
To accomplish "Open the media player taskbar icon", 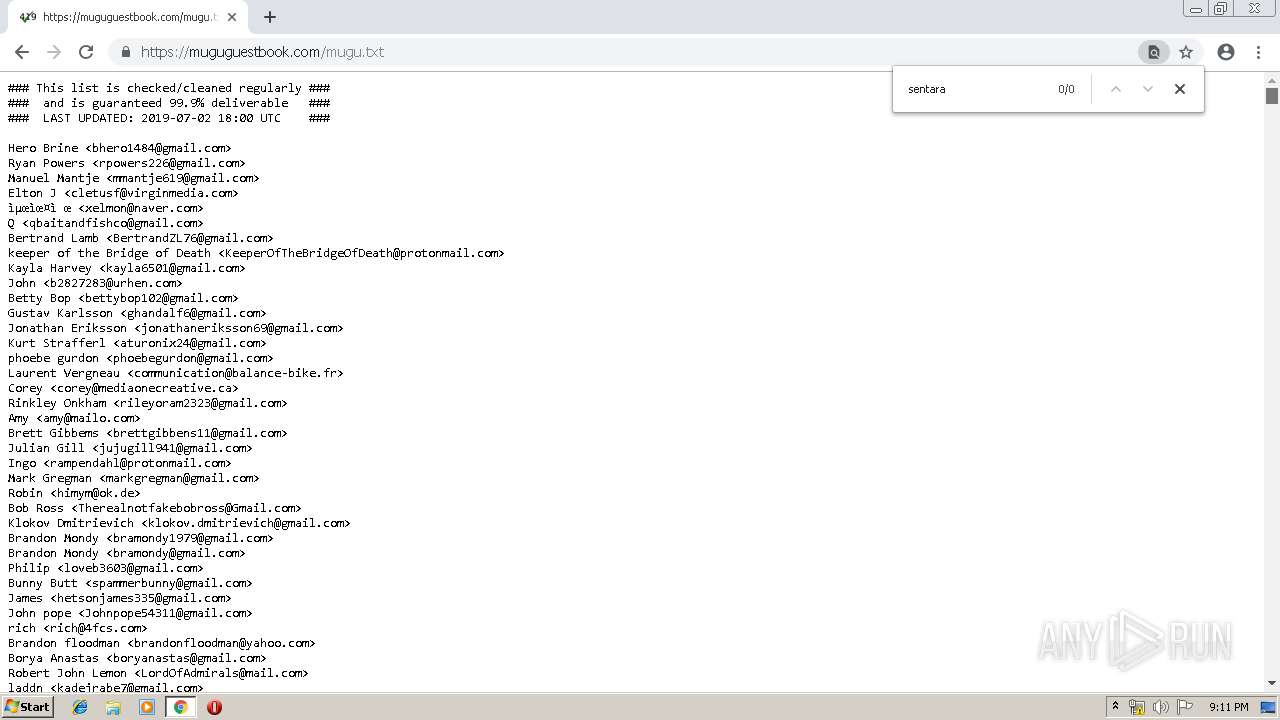I will pyautogui.click(x=147, y=707).
